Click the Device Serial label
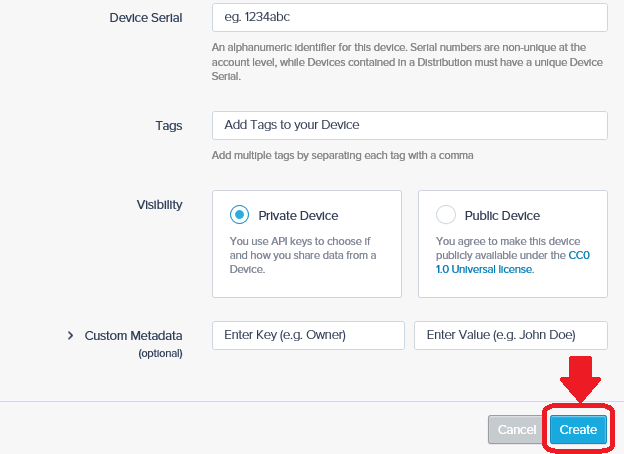This screenshot has height=454, width=624. 146,18
